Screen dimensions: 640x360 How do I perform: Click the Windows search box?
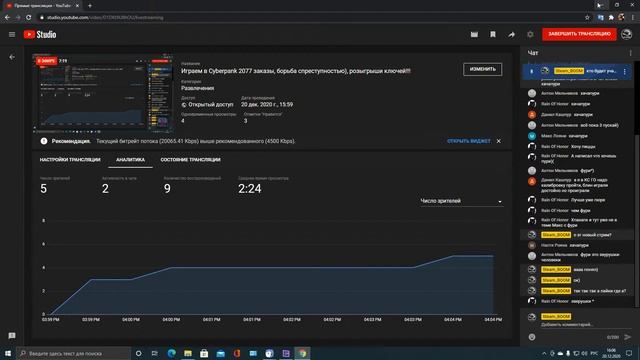click(x=74, y=353)
